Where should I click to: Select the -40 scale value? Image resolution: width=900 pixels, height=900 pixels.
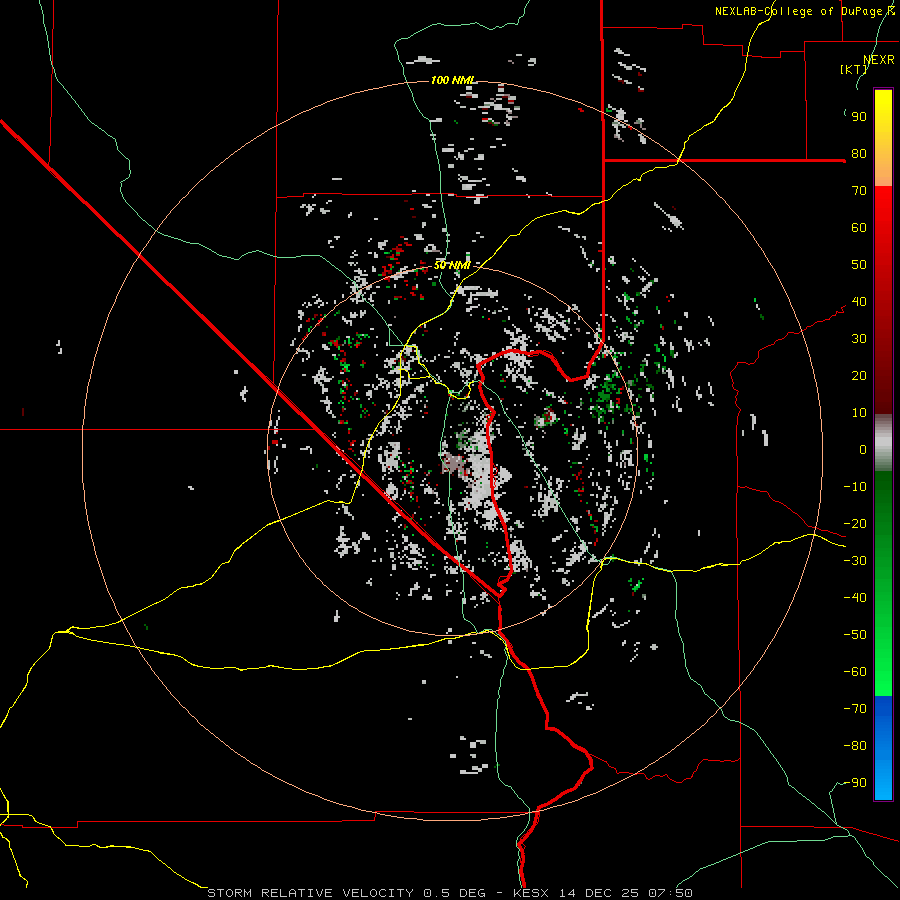[x=855, y=598]
